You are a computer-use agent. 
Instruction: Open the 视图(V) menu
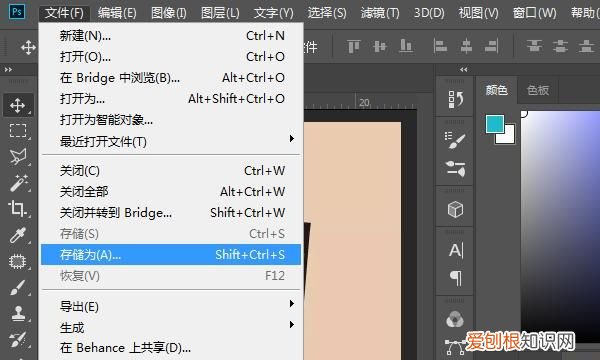tap(478, 13)
